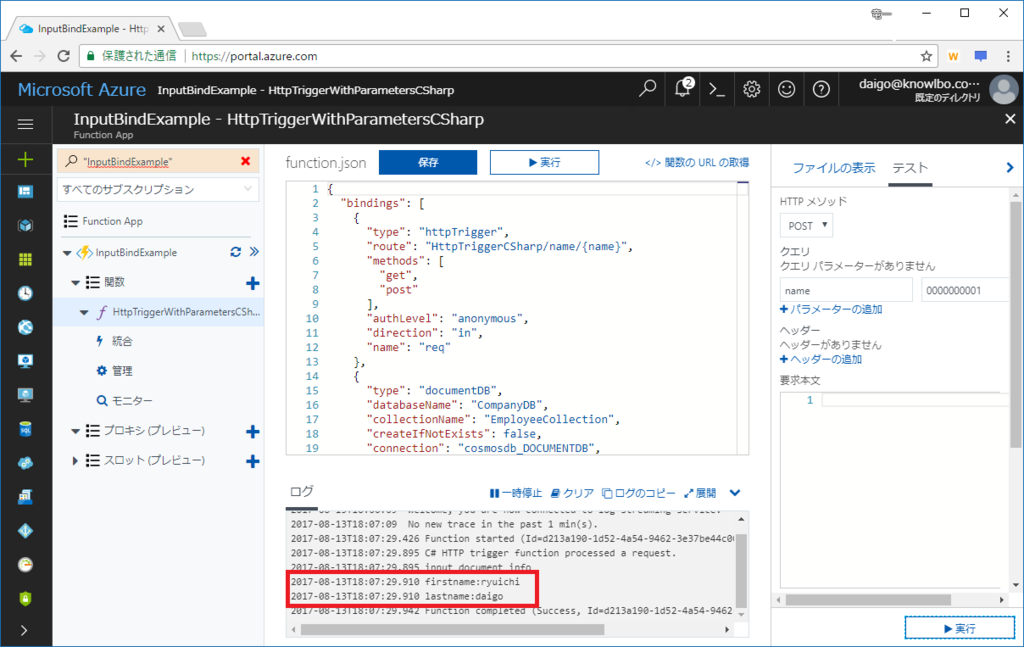Close the InputBindExample blade

coord(1010,119)
